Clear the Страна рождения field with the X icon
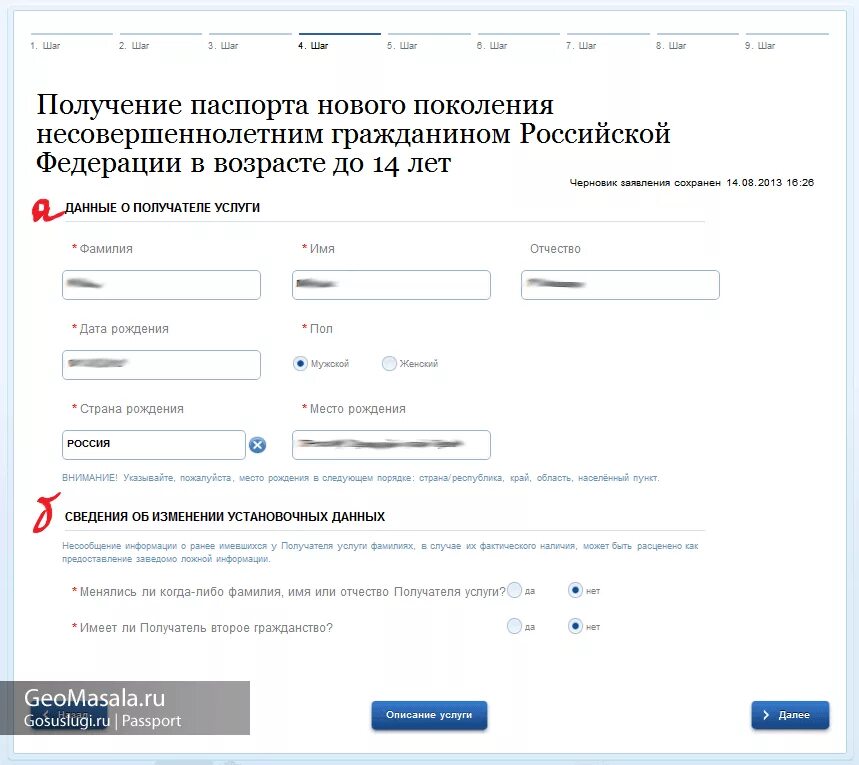Screen dimensions: 859x765 tap(257, 444)
